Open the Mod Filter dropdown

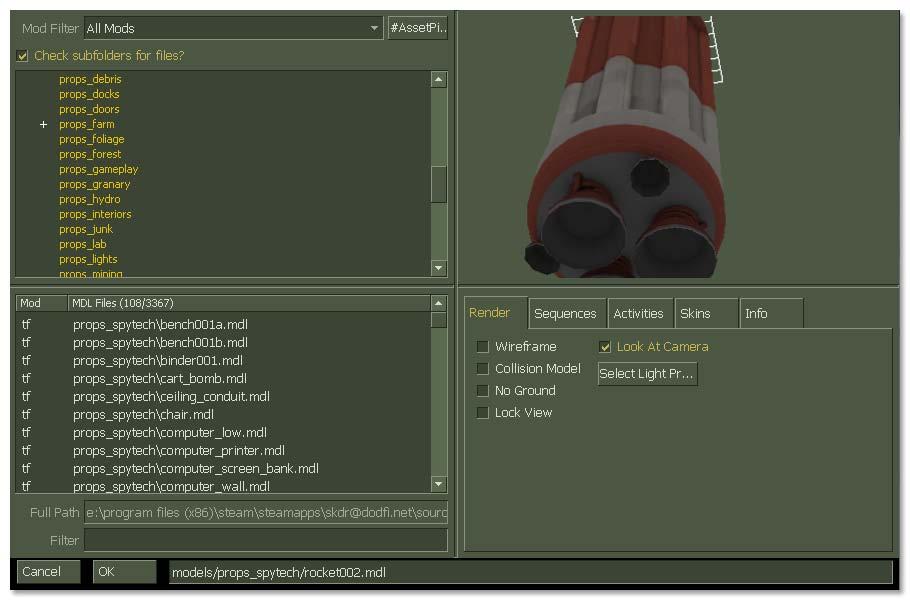click(x=233, y=28)
